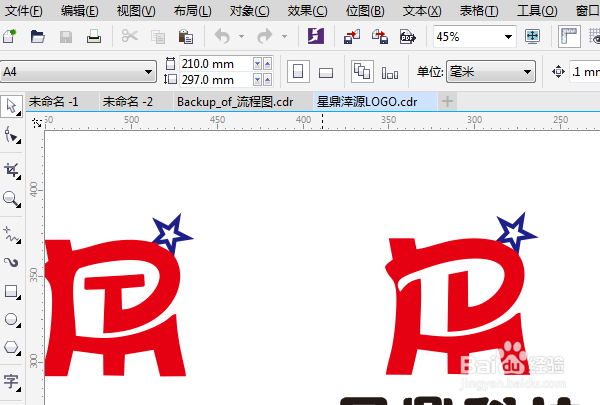This screenshot has height=405, width=600.
Task: Decrease page width with down spinner
Action: pyautogui.click(x=258, y=64)
